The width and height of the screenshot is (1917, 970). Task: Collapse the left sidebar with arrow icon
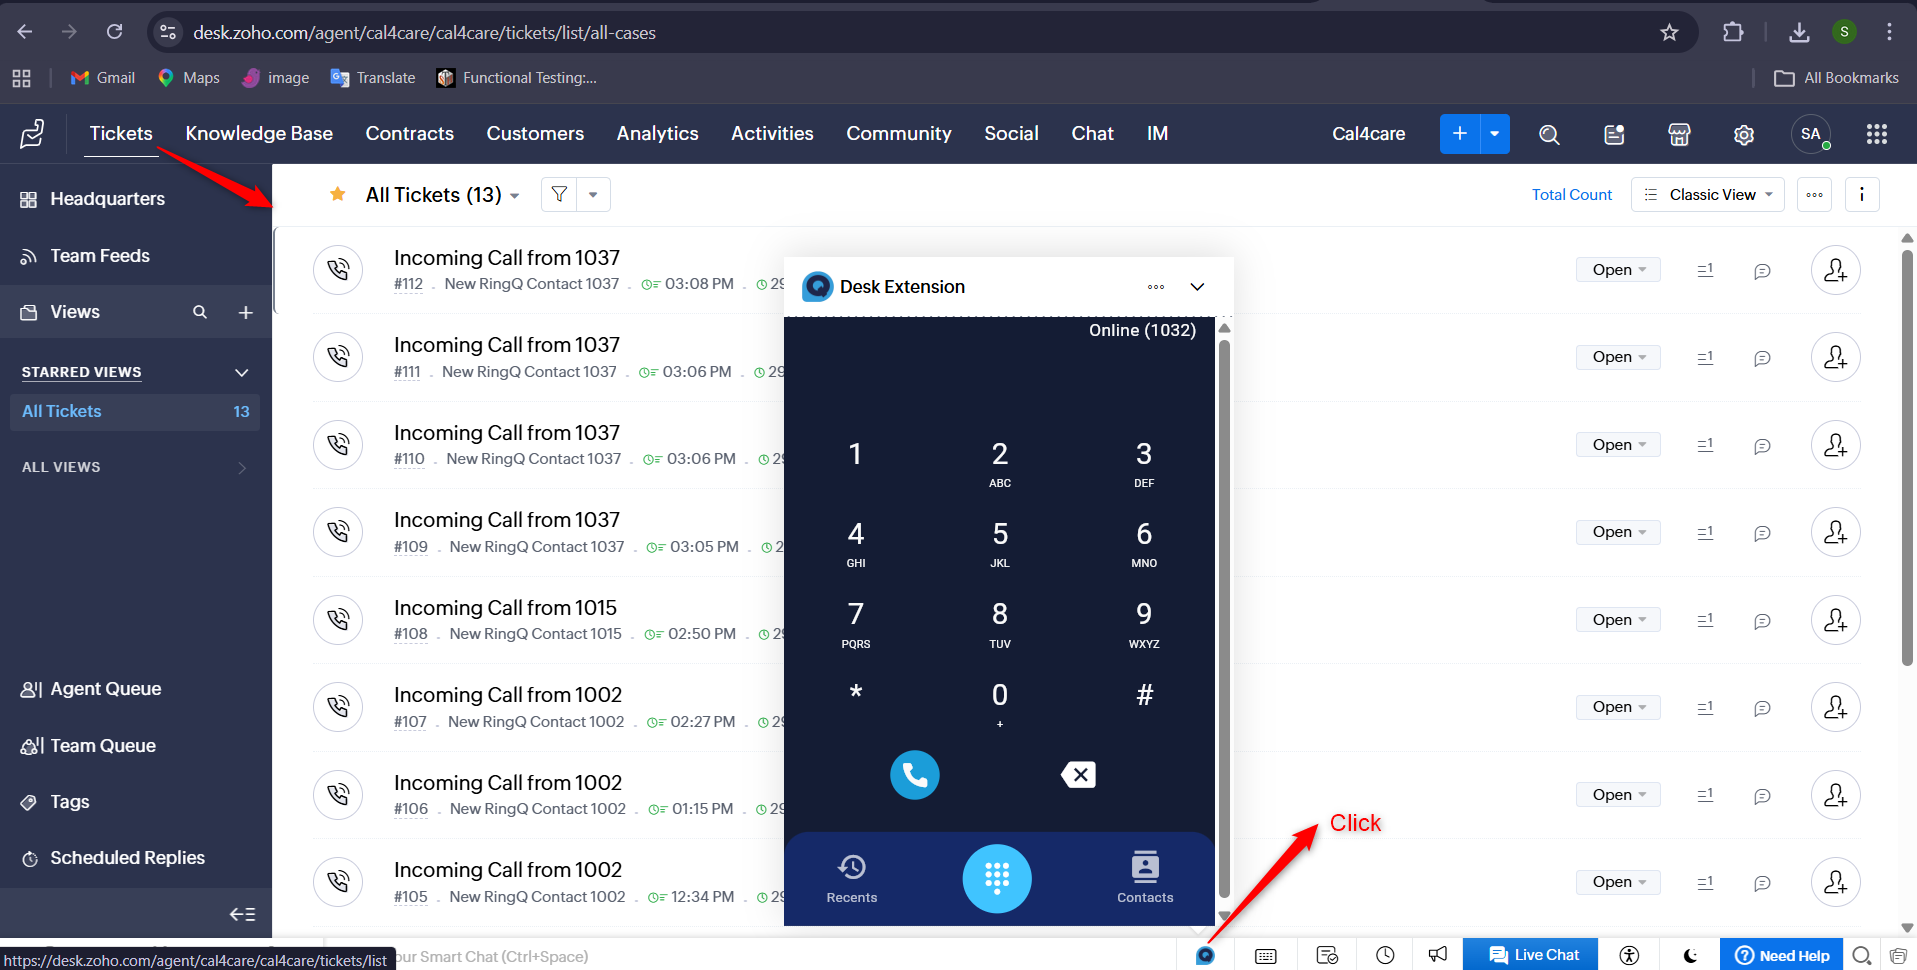click(242, 914)
